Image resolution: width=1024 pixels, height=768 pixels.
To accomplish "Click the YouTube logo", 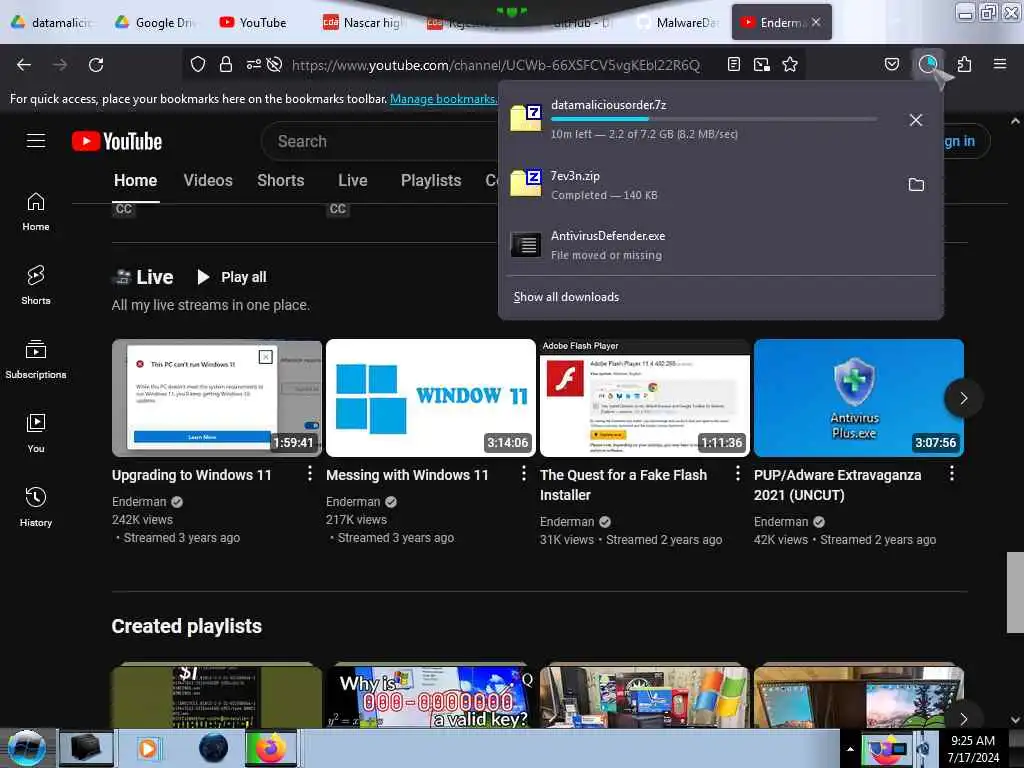I will [x=117, y=141].
